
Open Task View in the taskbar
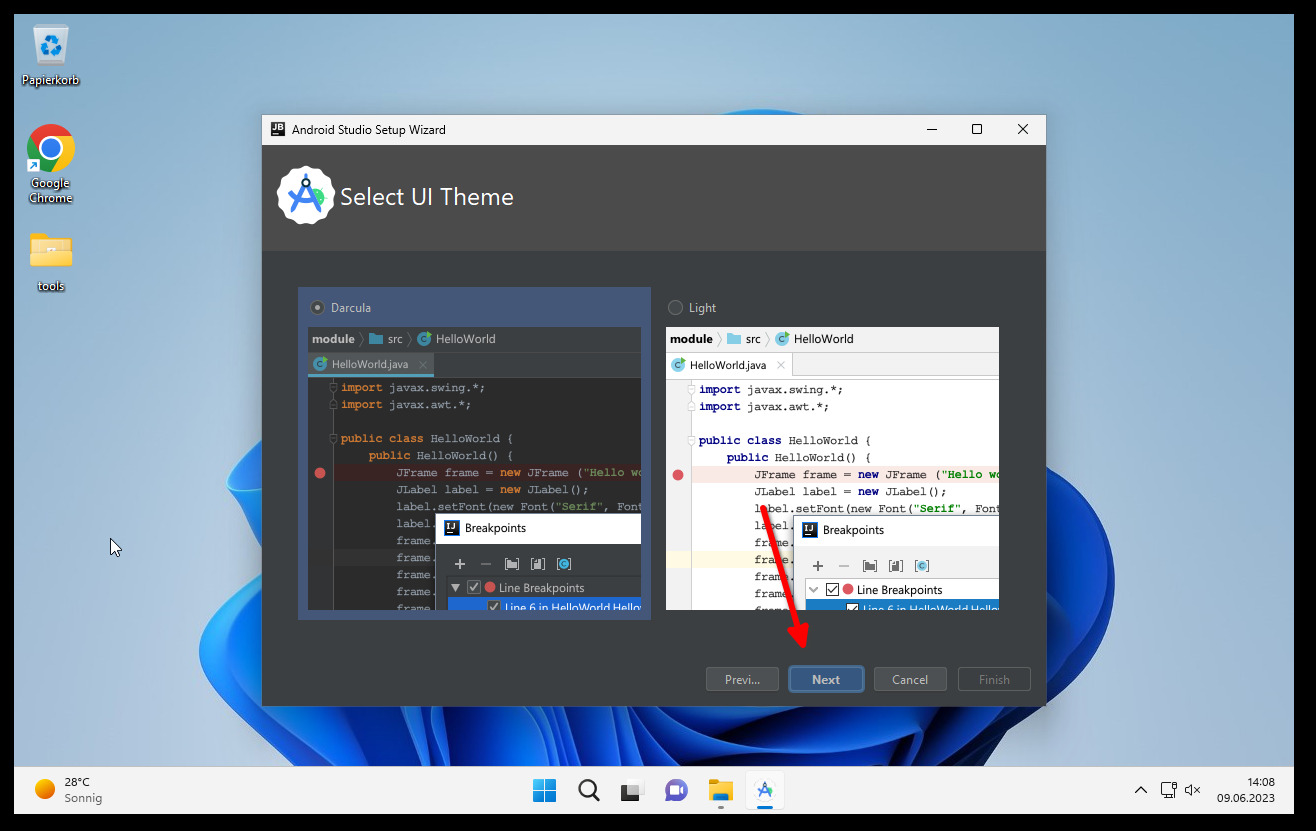pos(632,791)
